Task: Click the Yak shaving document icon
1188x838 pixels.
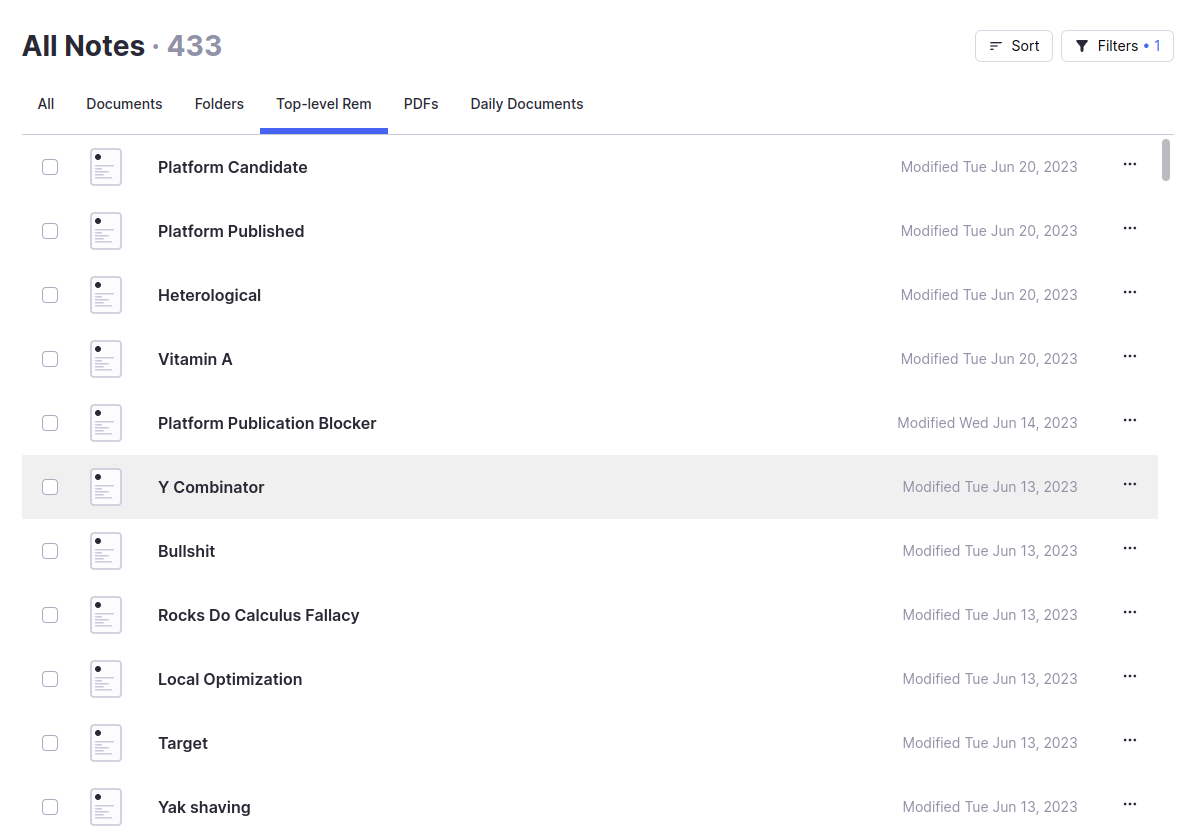Action: point(106,807)
